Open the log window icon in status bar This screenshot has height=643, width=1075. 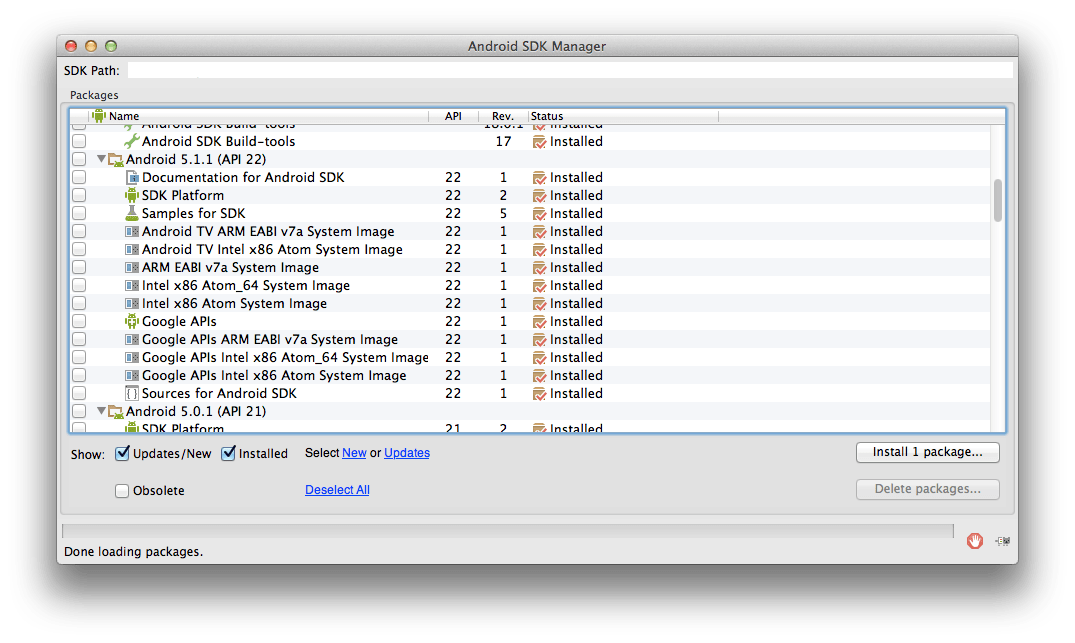[x=1003, y=541]
